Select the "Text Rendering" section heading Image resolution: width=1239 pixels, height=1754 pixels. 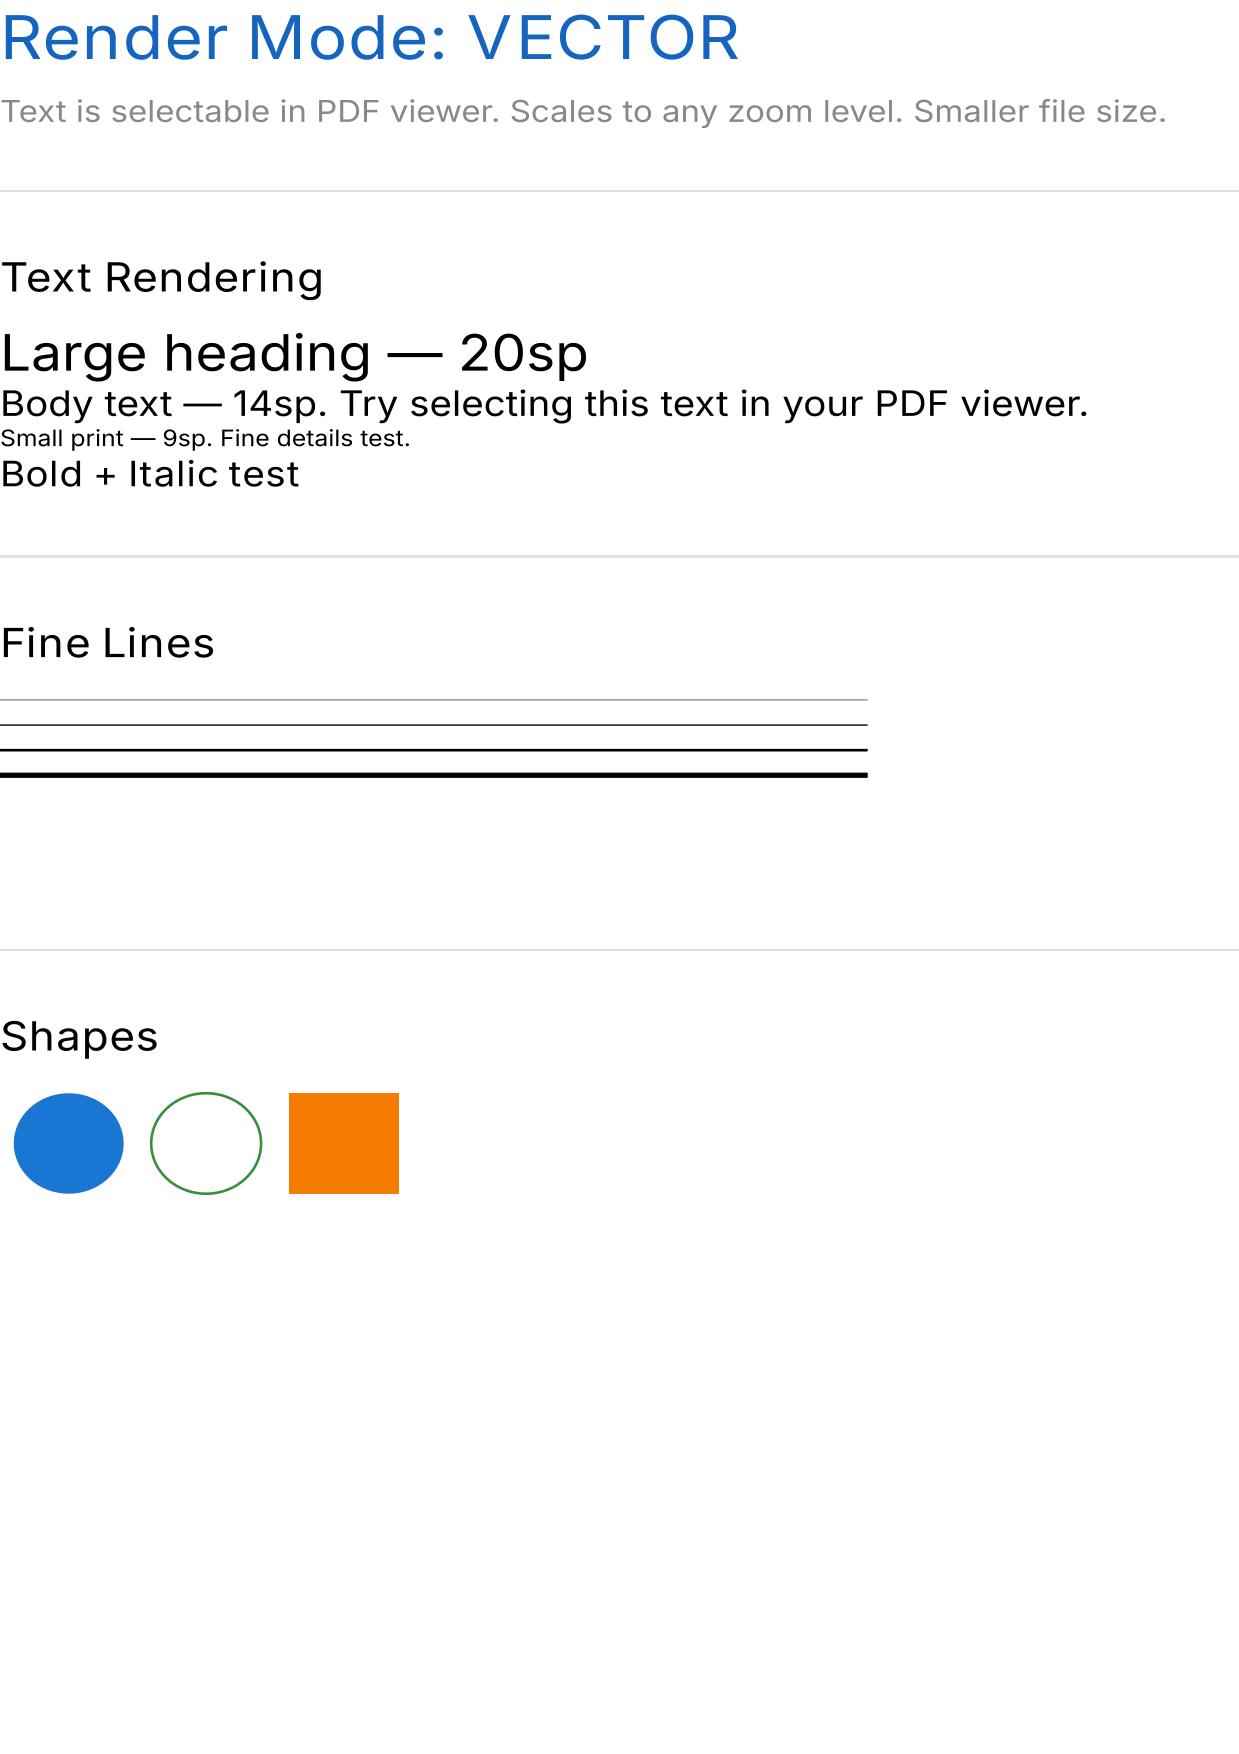coord(162,278)
